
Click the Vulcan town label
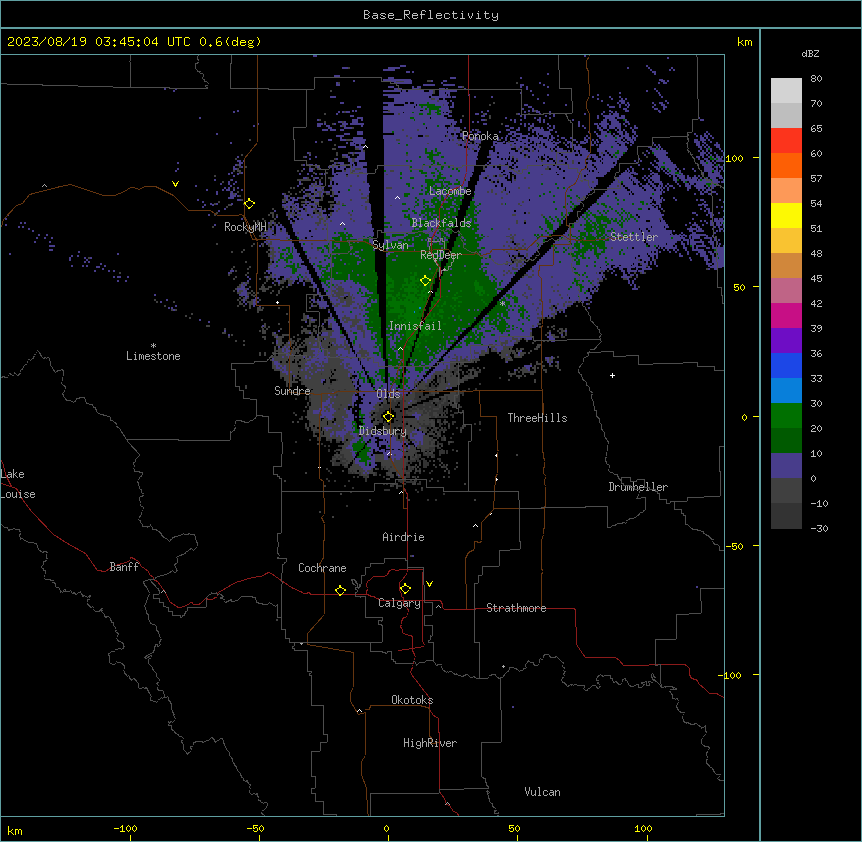543,792
